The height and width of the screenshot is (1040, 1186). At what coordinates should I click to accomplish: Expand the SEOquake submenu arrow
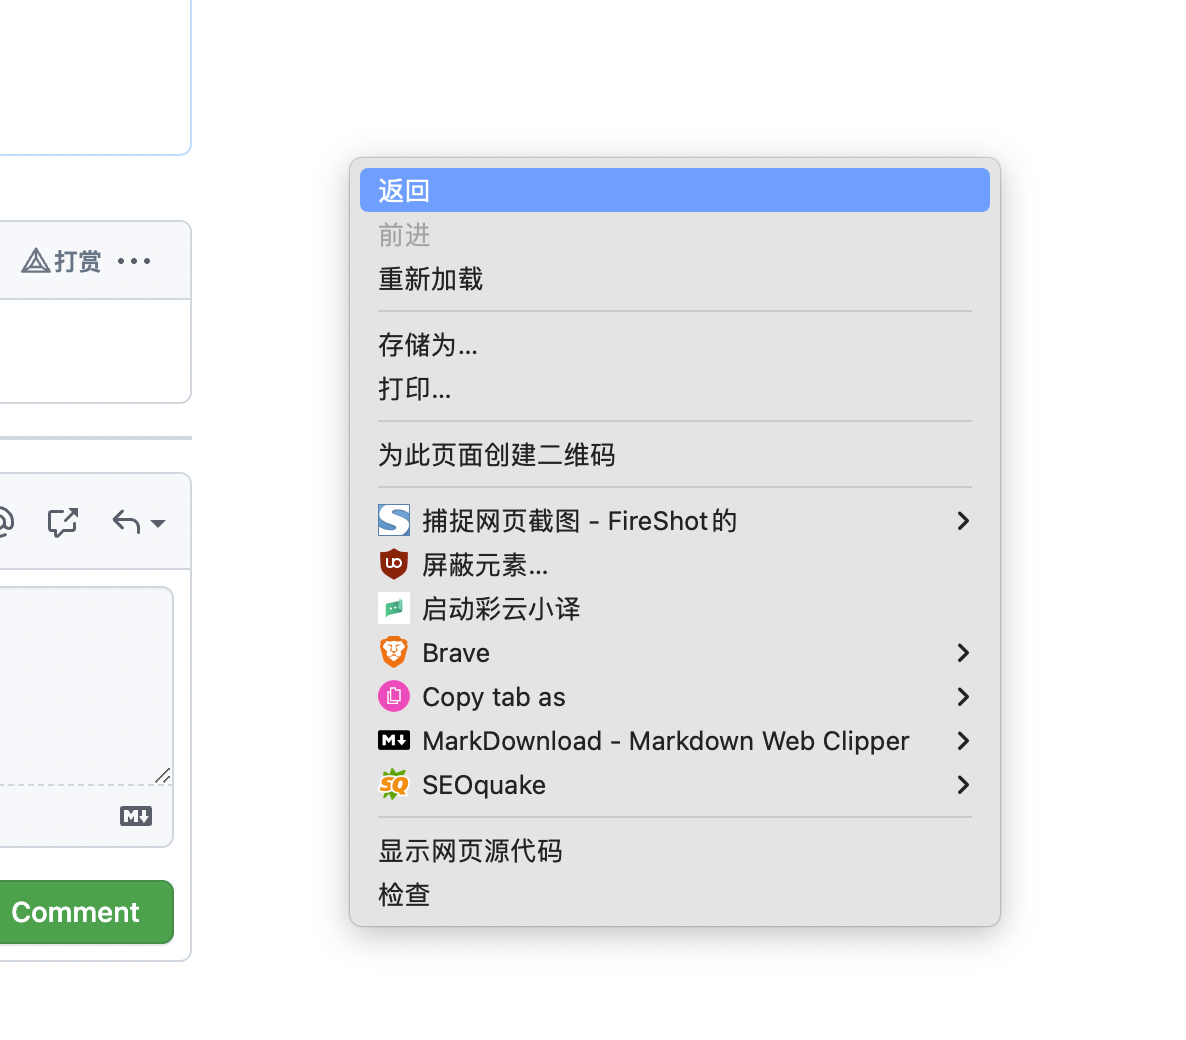963,785
